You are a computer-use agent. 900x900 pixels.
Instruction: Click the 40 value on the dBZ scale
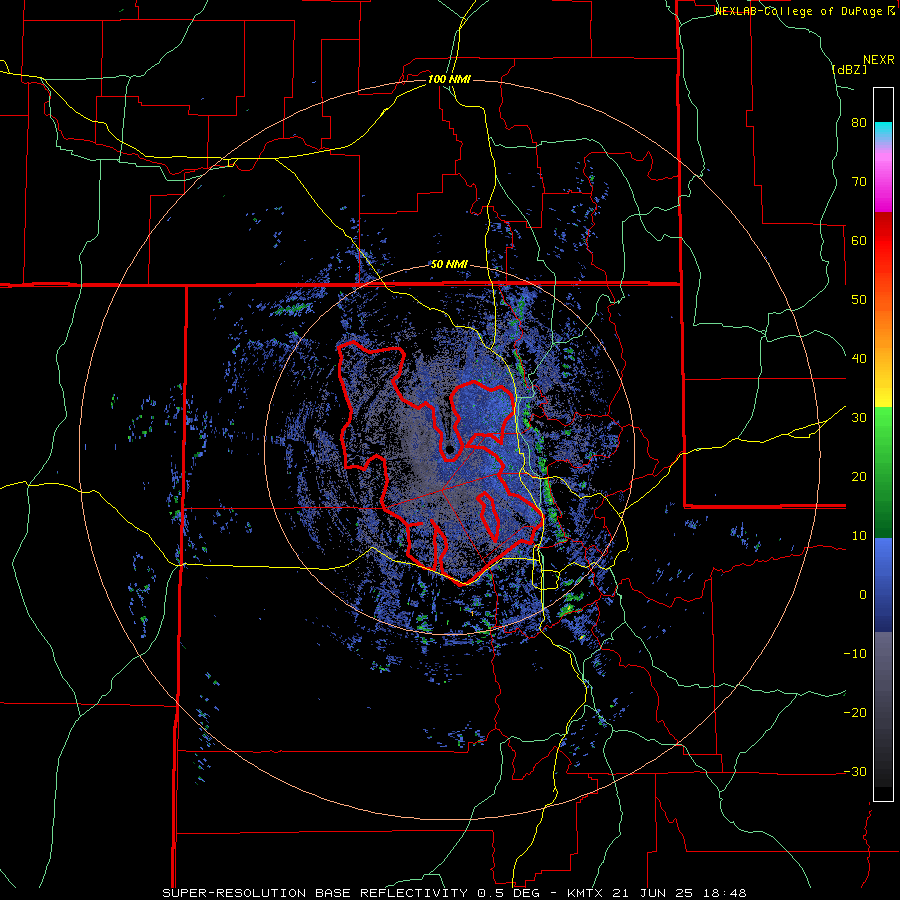tap(859, 359)
